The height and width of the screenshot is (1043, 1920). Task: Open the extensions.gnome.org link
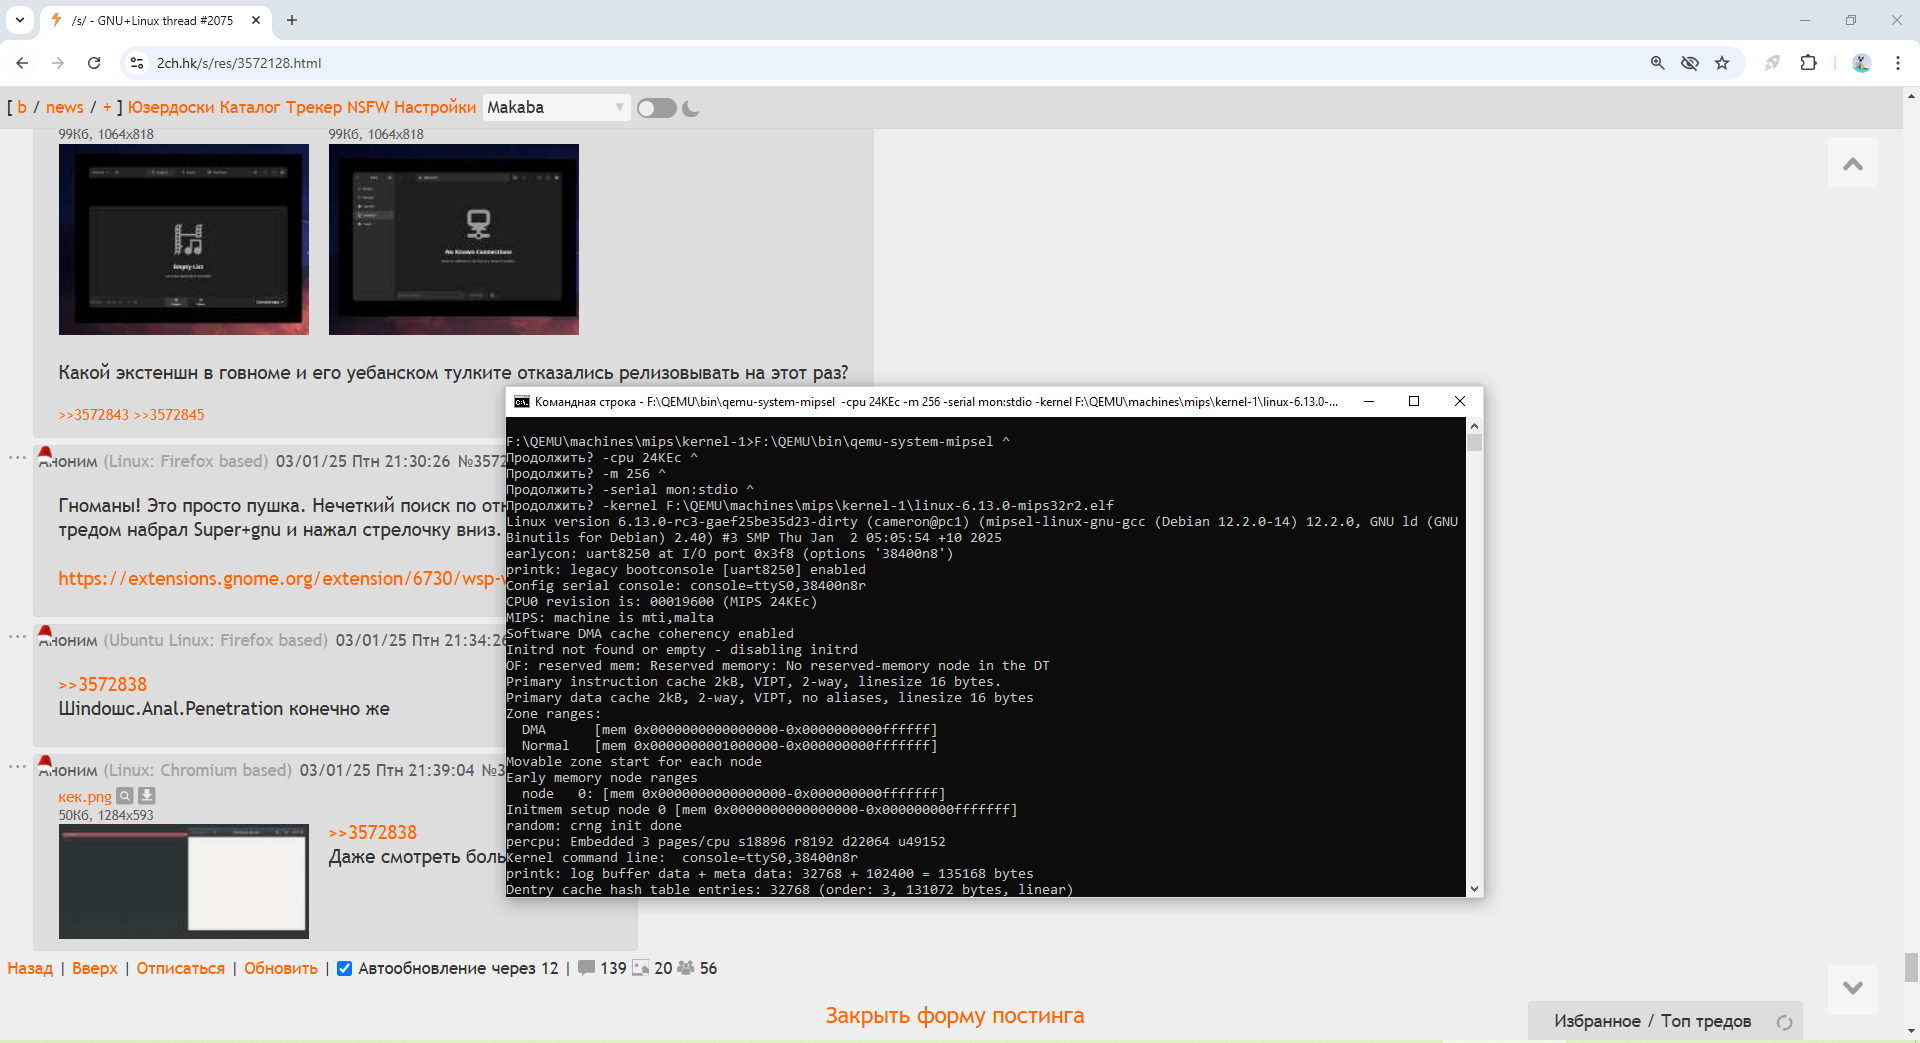click(282, 579)
